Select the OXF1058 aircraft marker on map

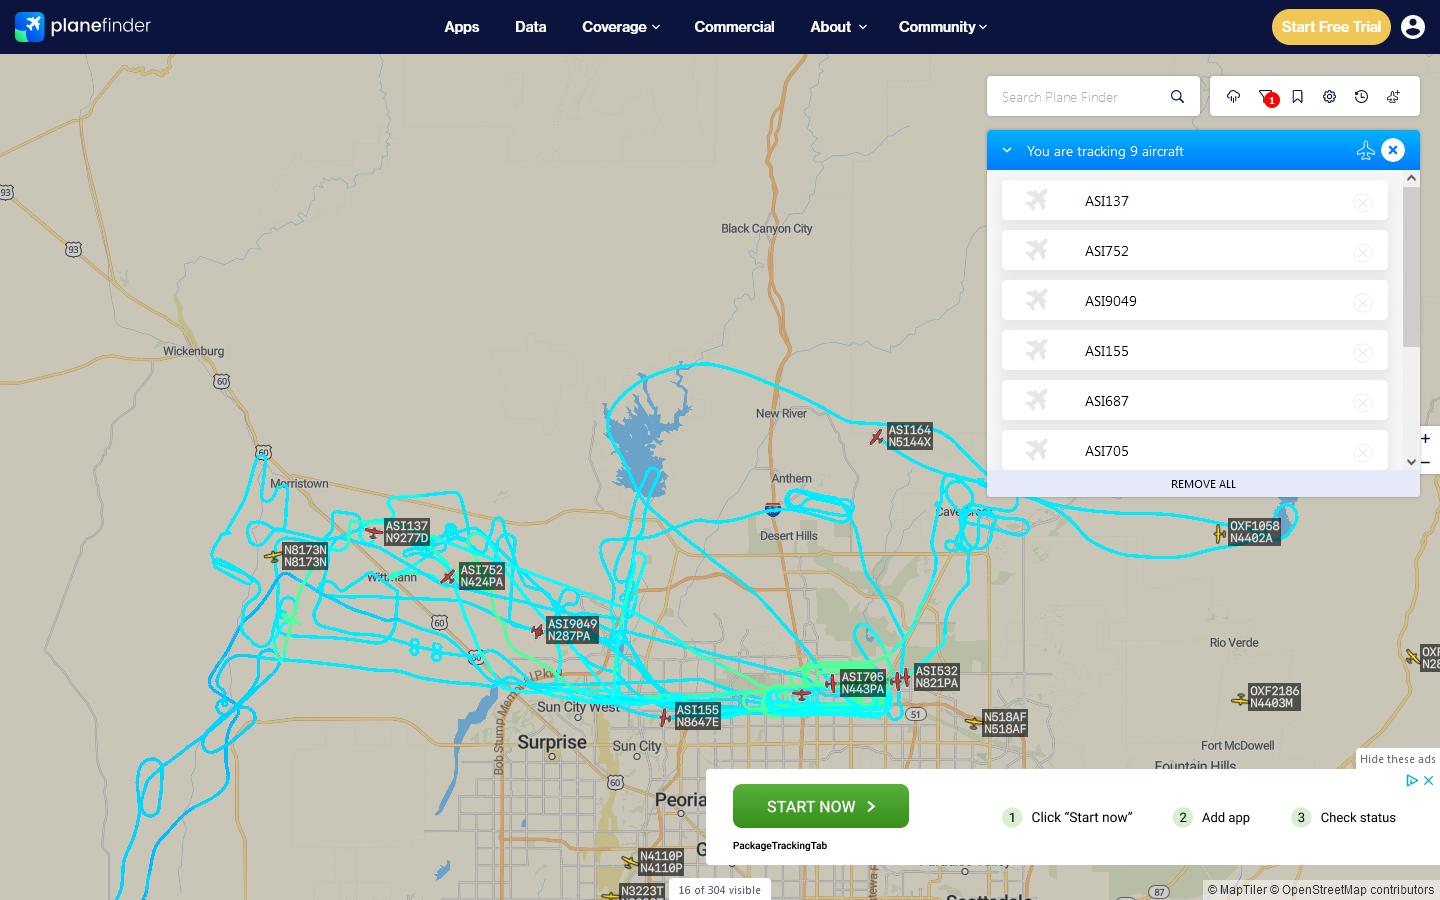[1220, 534]
